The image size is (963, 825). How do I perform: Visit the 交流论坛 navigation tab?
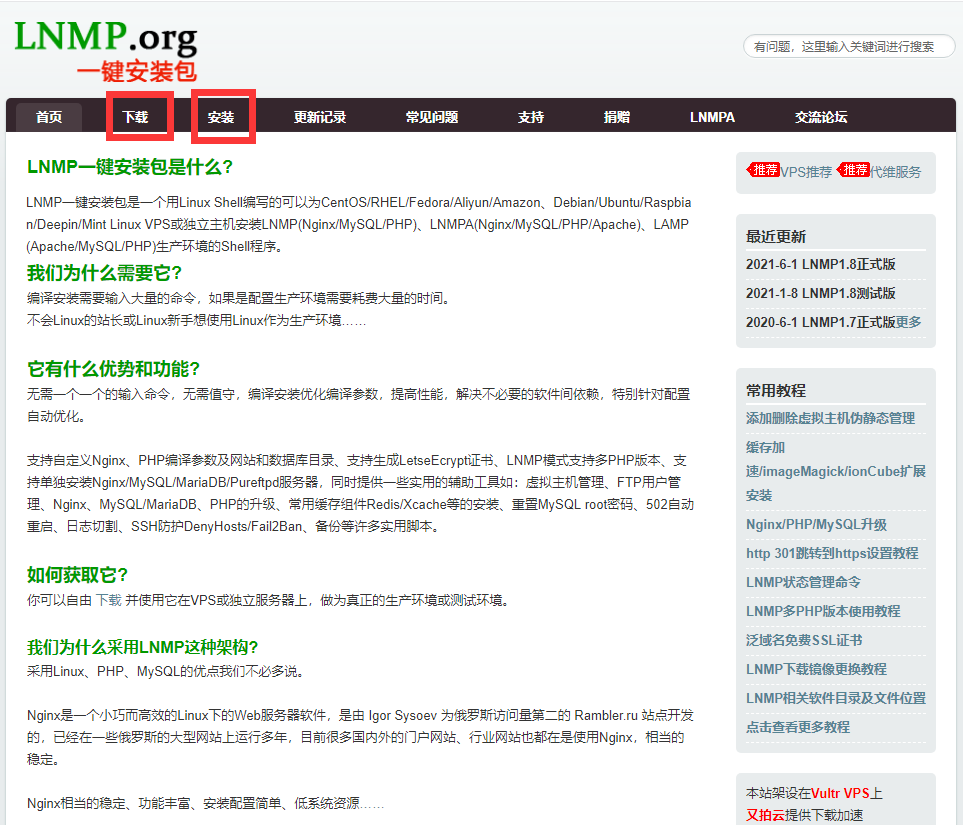pyautogui.click(x=821, y=117)
